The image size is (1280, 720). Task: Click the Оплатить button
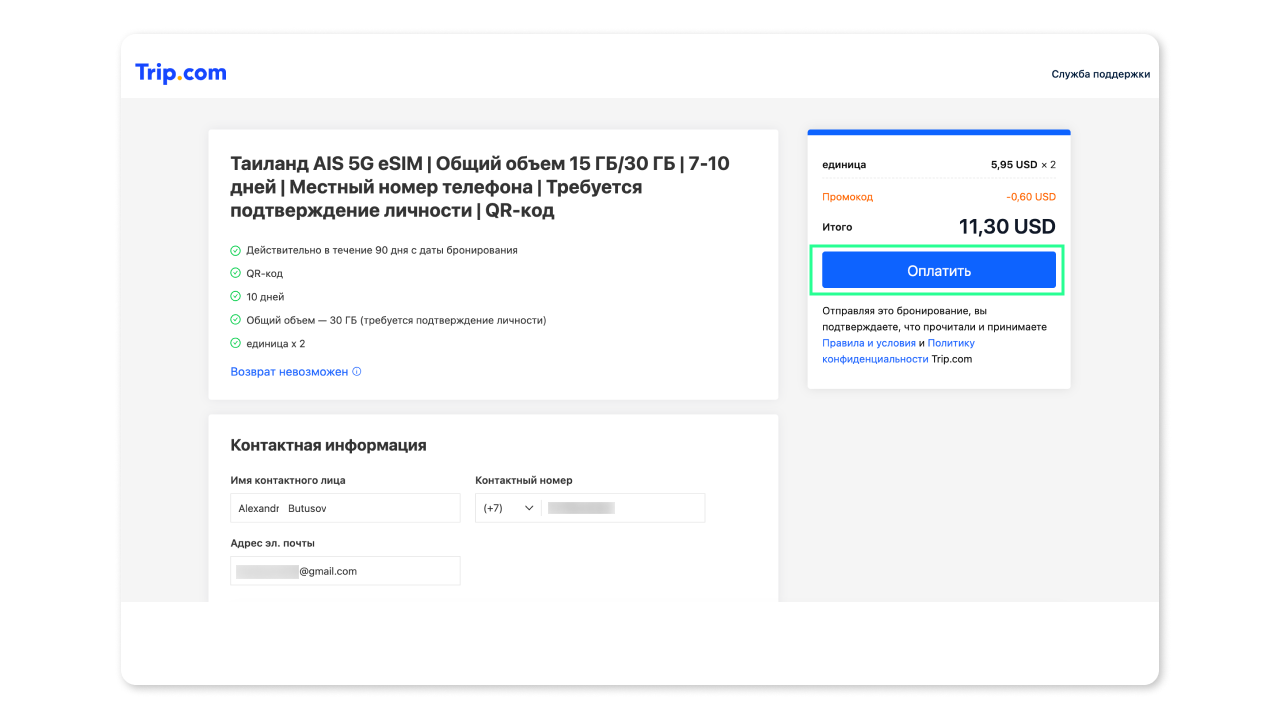click(x=938, y=271)
